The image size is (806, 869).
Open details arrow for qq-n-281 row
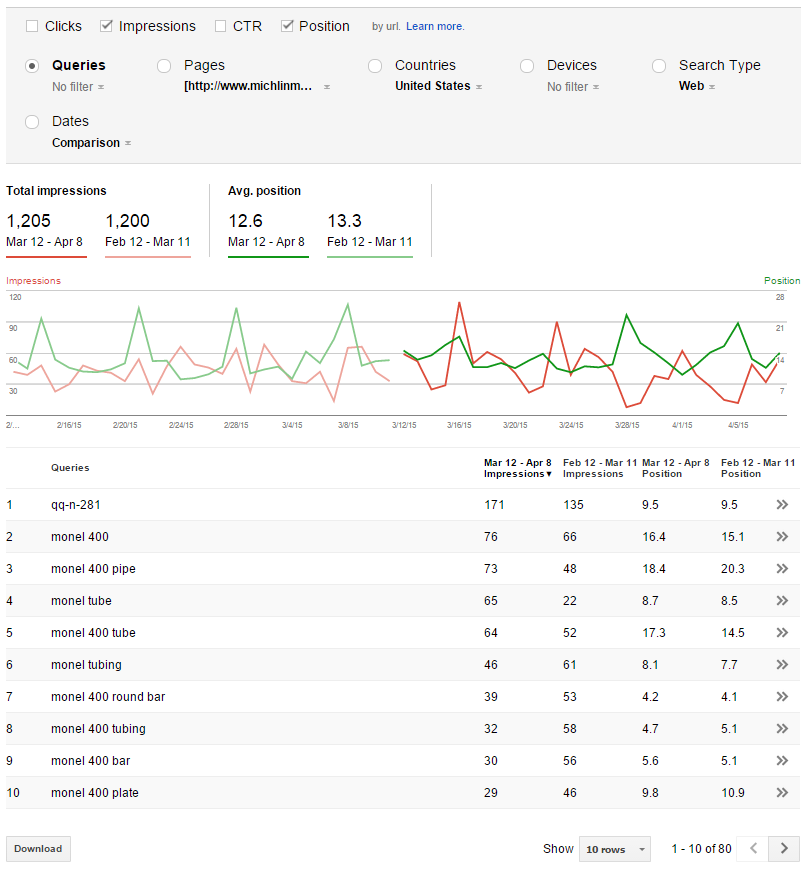(782, 504)
